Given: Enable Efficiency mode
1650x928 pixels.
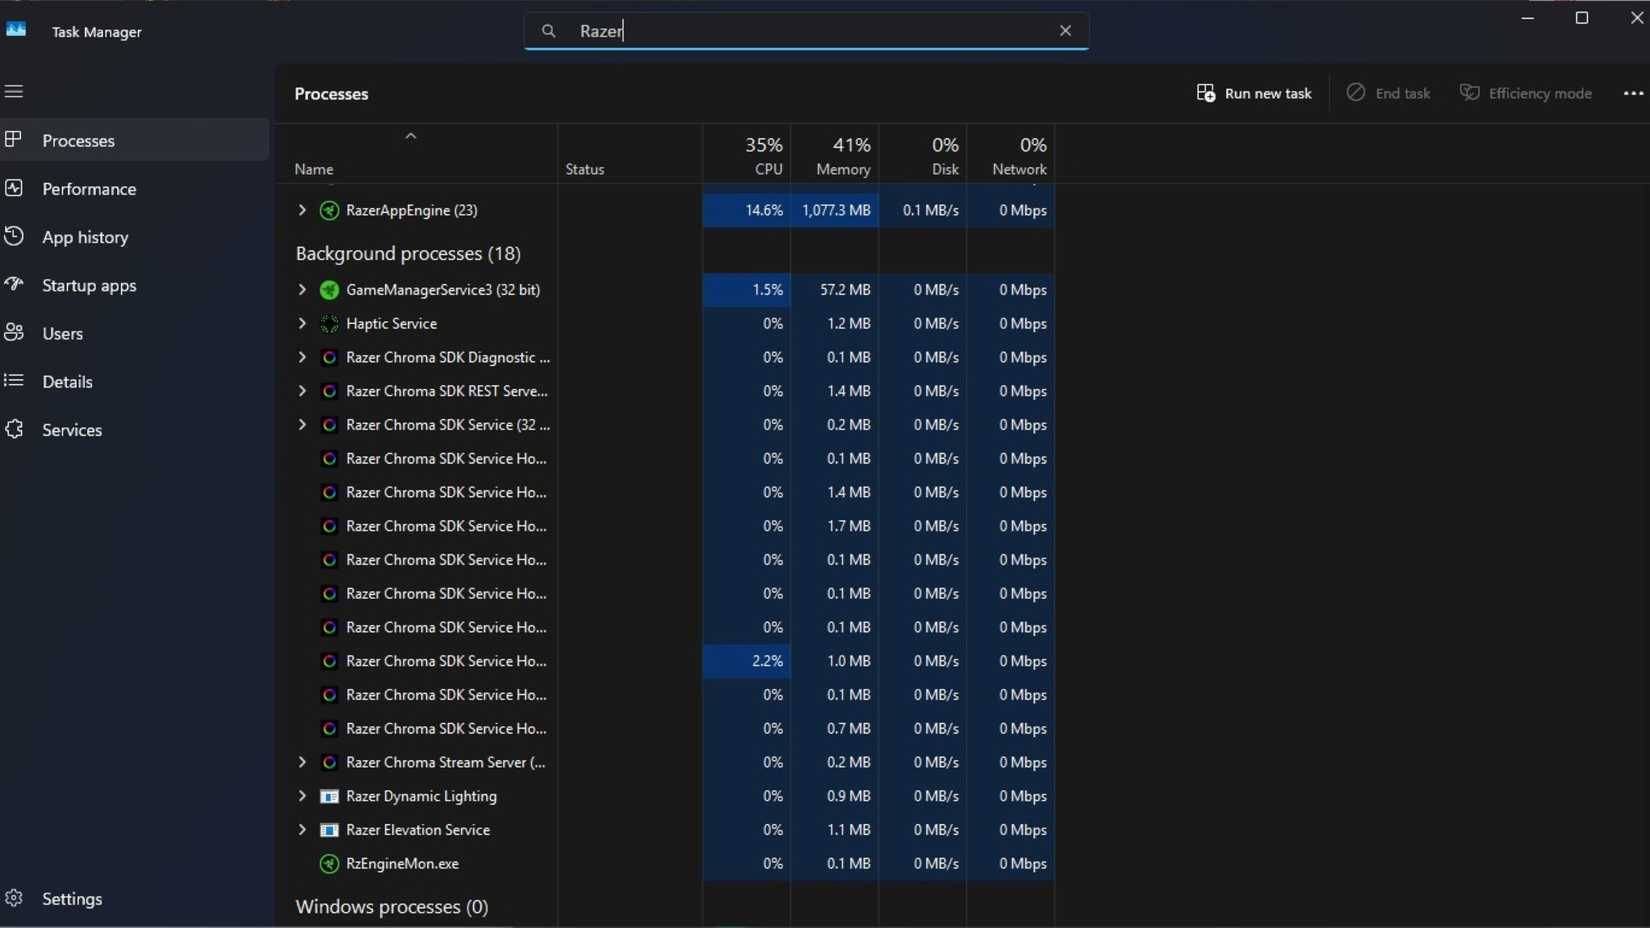Looking at the screenshot, I should coord(1526,93).
